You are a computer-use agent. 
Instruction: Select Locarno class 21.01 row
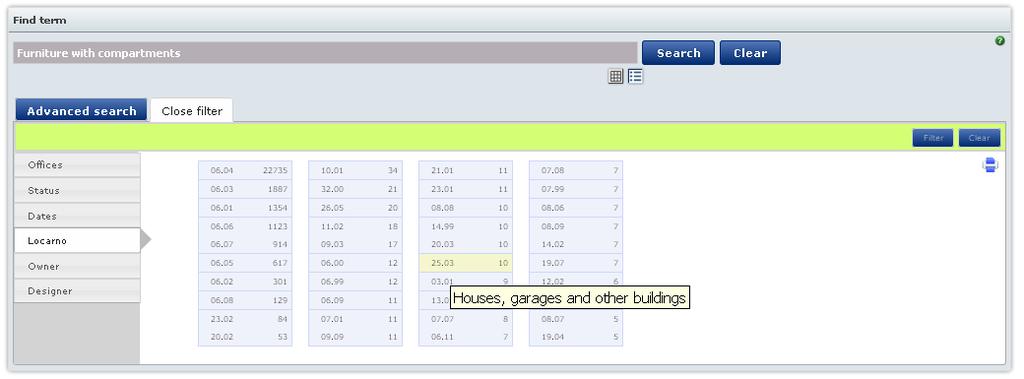point(466,171)
